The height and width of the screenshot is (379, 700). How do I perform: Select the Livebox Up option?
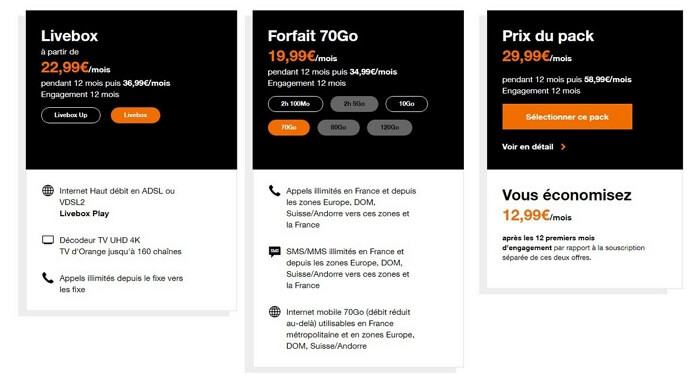coord(71,115)
